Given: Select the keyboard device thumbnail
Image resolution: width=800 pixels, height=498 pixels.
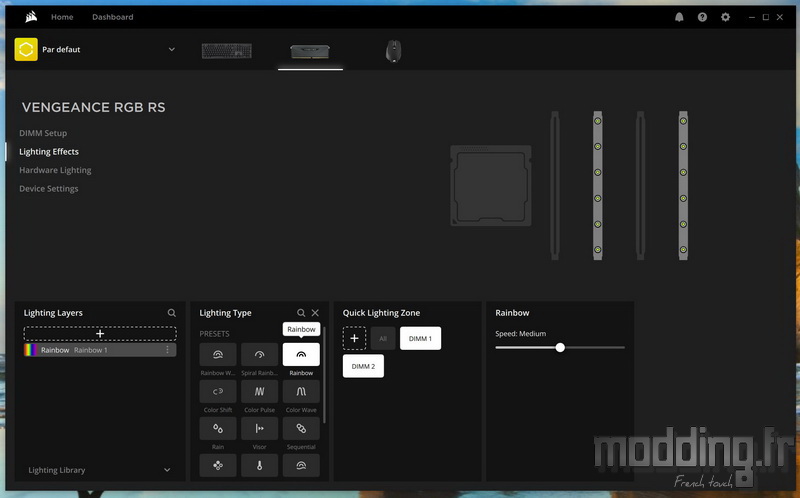Looking at the screenshot, I should tap(227, 51).
